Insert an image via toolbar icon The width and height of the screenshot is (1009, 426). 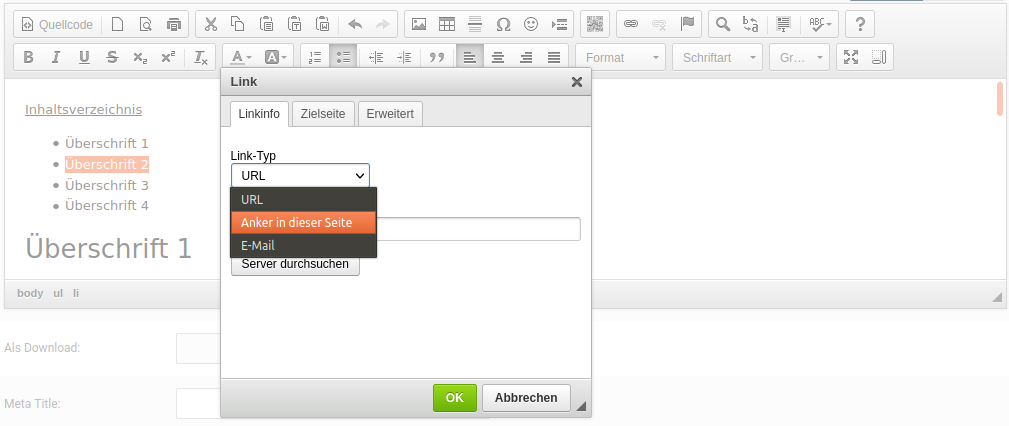tap(420, 24)
